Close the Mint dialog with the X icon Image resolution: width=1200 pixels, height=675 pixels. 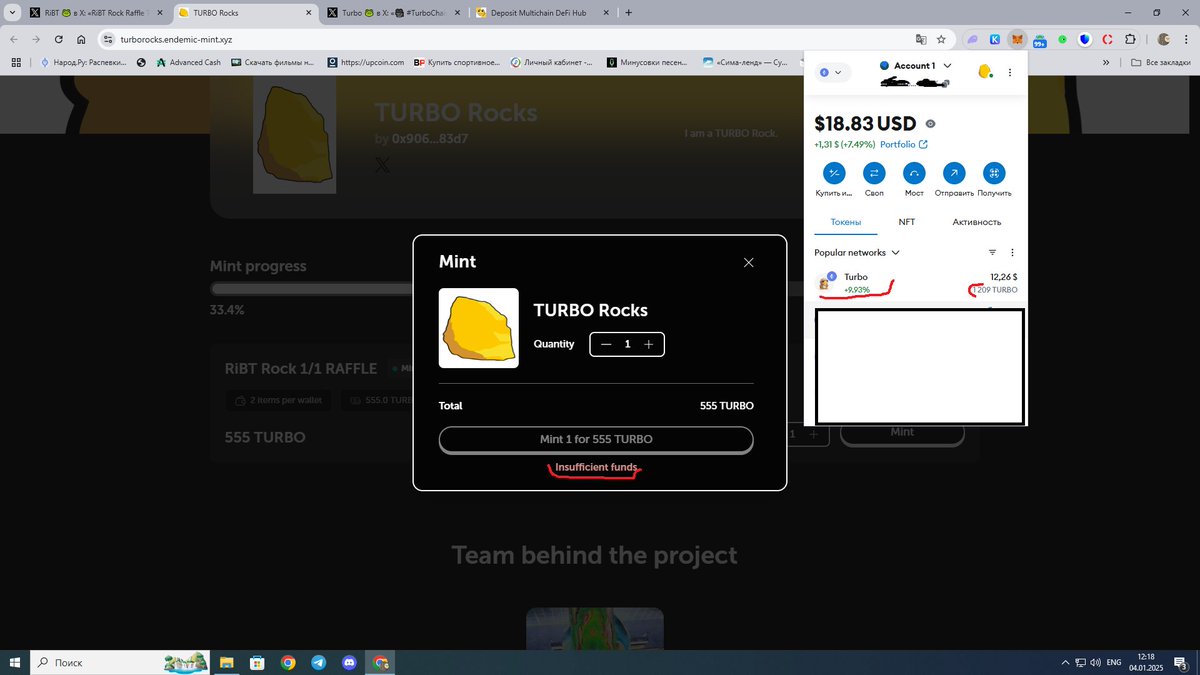coord(748,263)
